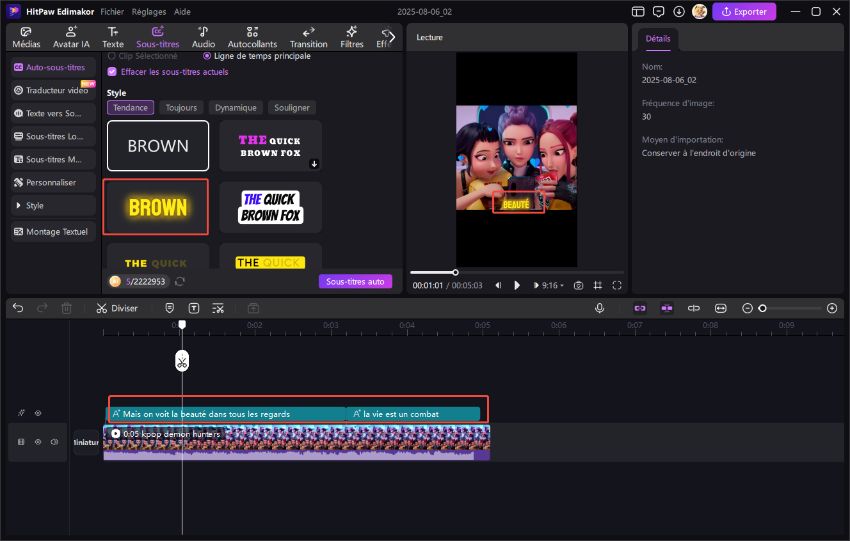Open Auto-sous-titres in sidebar
This screenshot has height=541, width=850.
[x=53, y=67]
